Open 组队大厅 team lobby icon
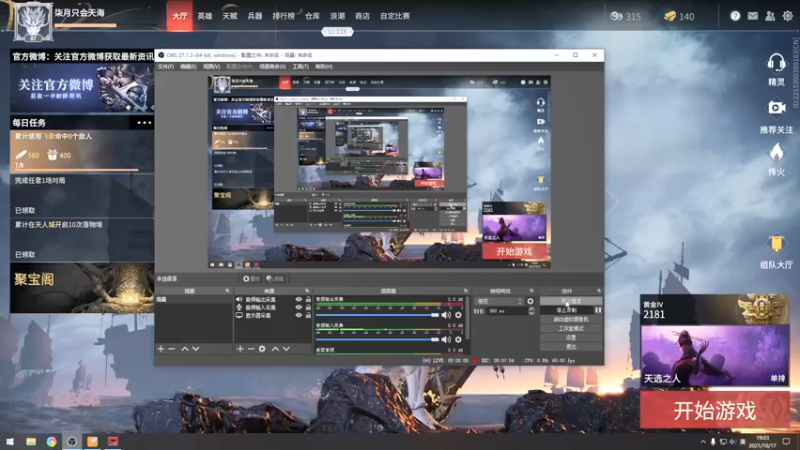 coord(776,244)
